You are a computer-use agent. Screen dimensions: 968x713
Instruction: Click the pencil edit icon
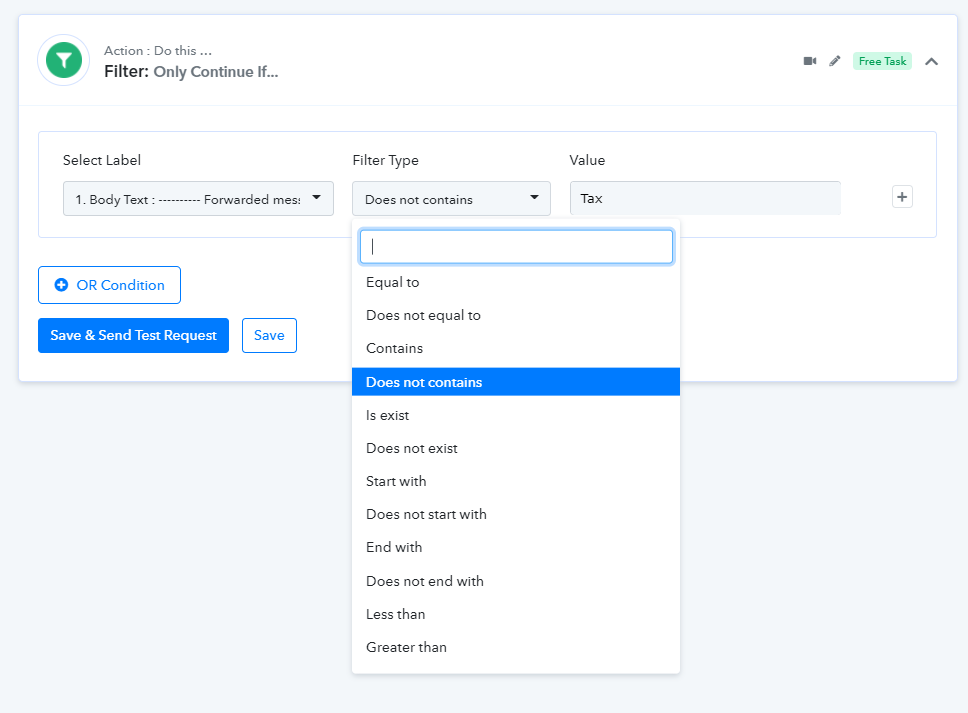click(835, 61)
